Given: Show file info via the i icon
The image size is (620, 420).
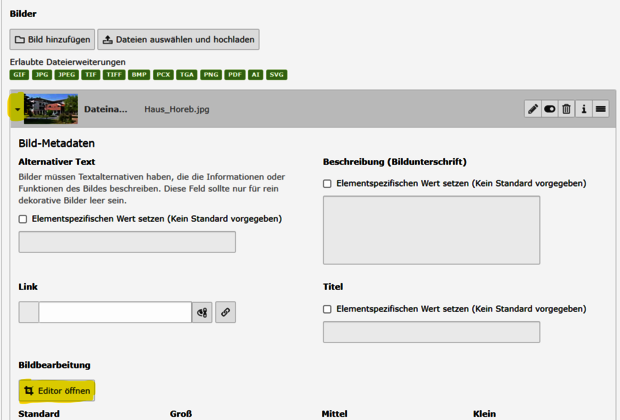Looking at the screenshot, I should [x=584, y=109].
